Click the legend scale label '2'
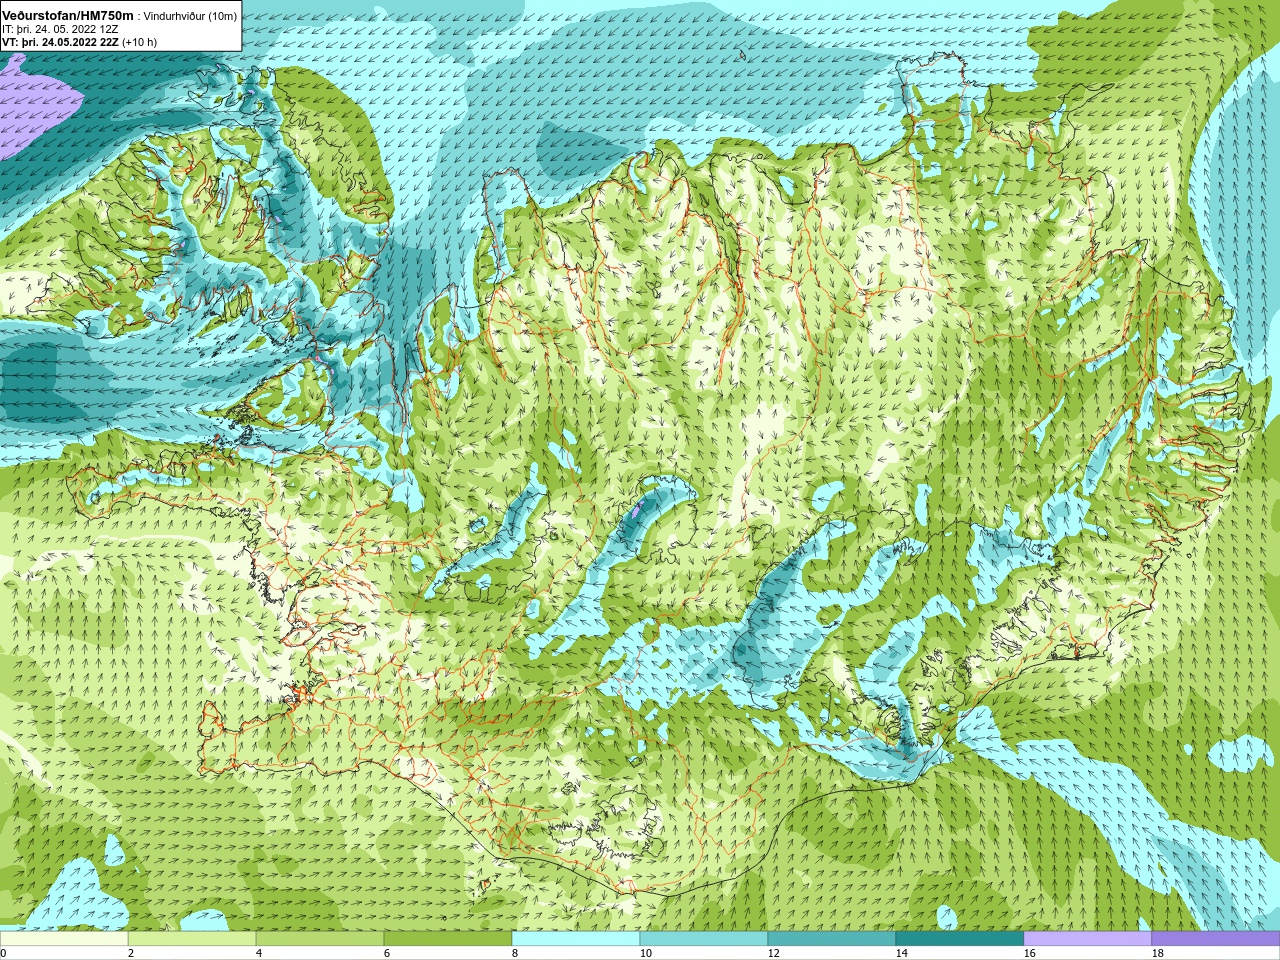Image resolution: width=1280 pixels, height=960 pixels. (x=131, y=953)
